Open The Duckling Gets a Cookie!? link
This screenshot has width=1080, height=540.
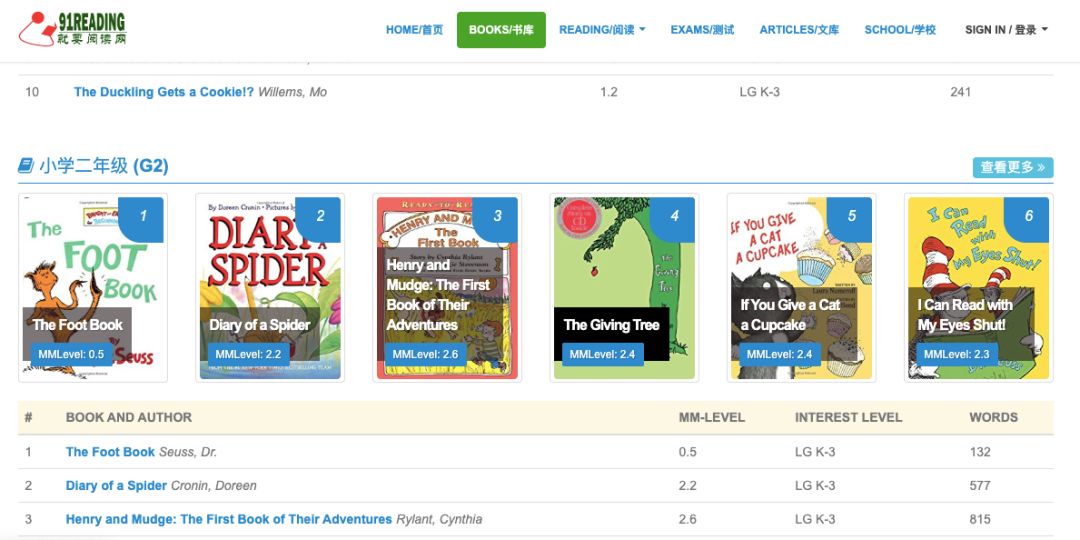[x=164, y=92]
